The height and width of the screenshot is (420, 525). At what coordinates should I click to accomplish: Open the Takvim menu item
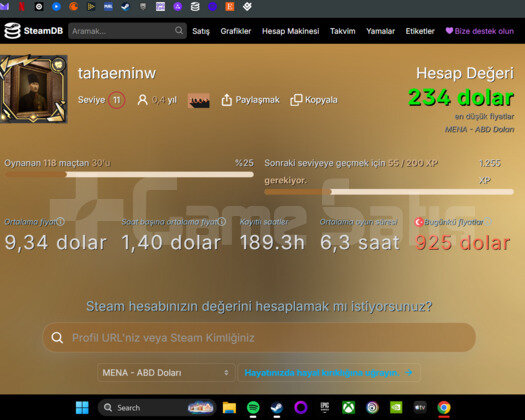(x=343, y=31)
